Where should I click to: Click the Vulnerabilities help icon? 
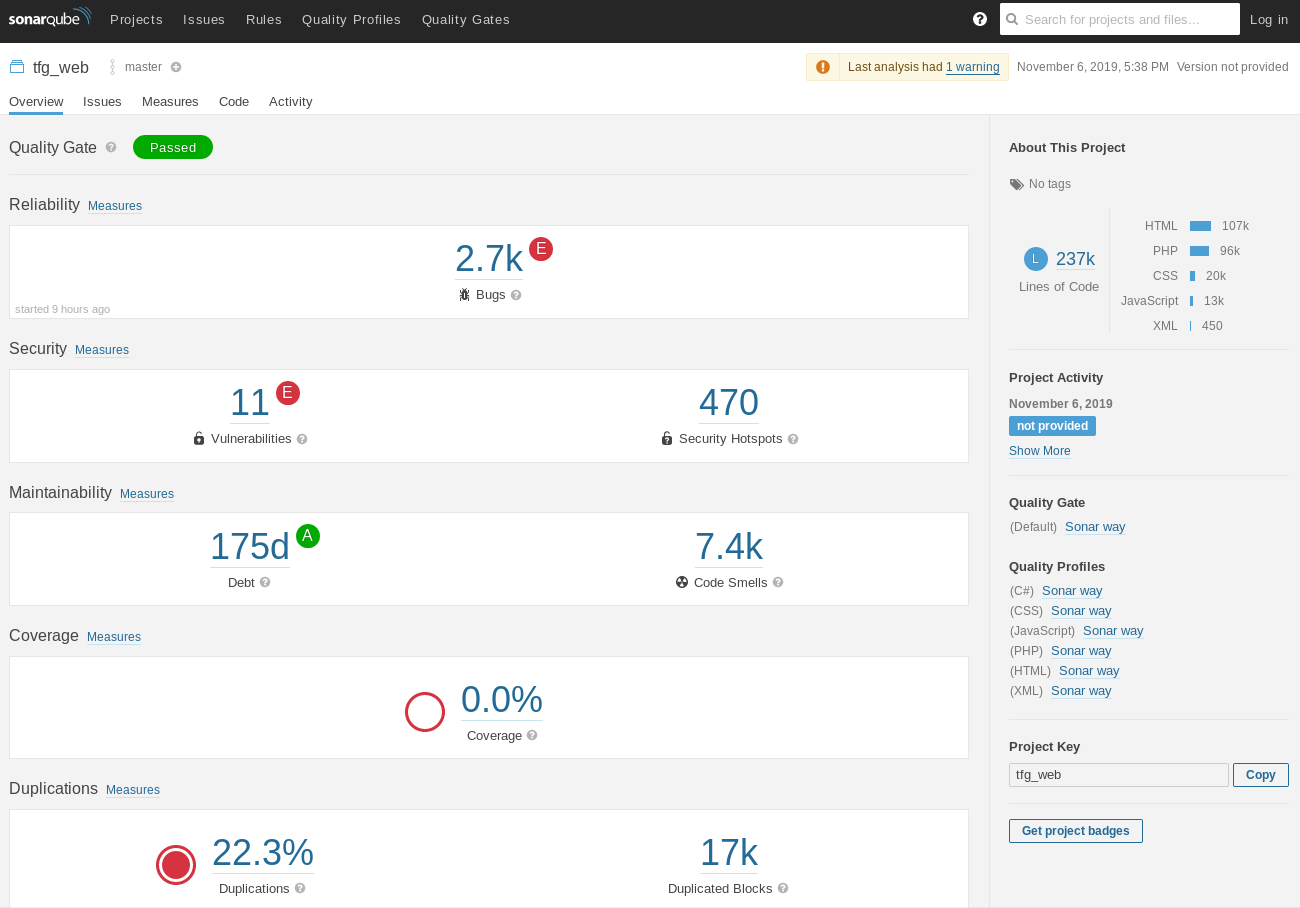(x=302, y=439)
